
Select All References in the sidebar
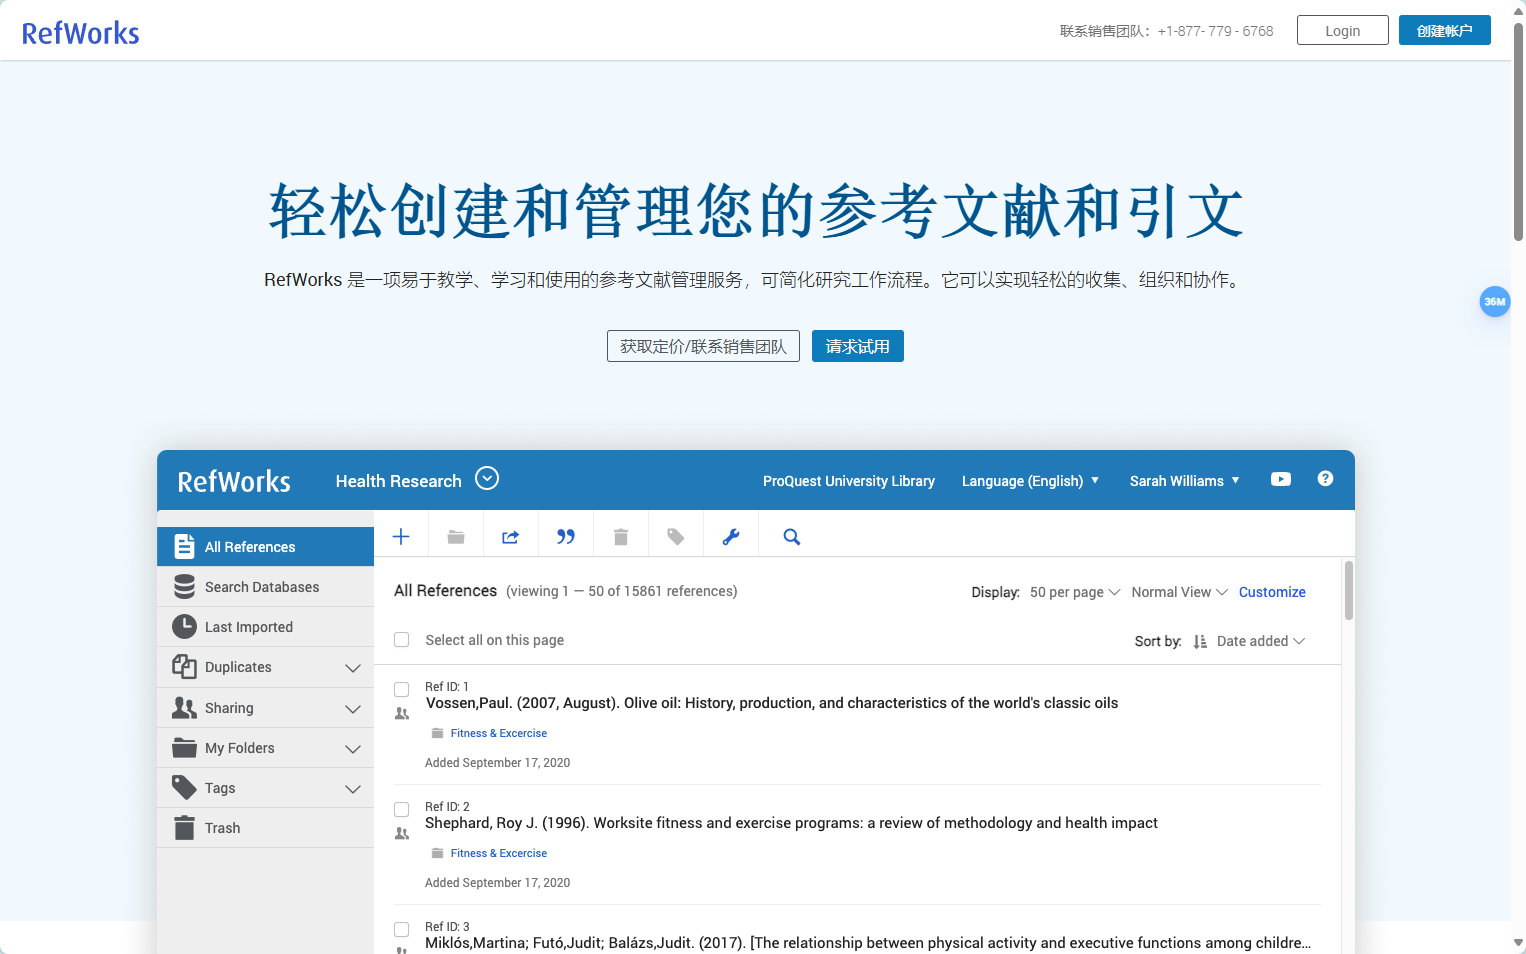click(x=265, y=547)
